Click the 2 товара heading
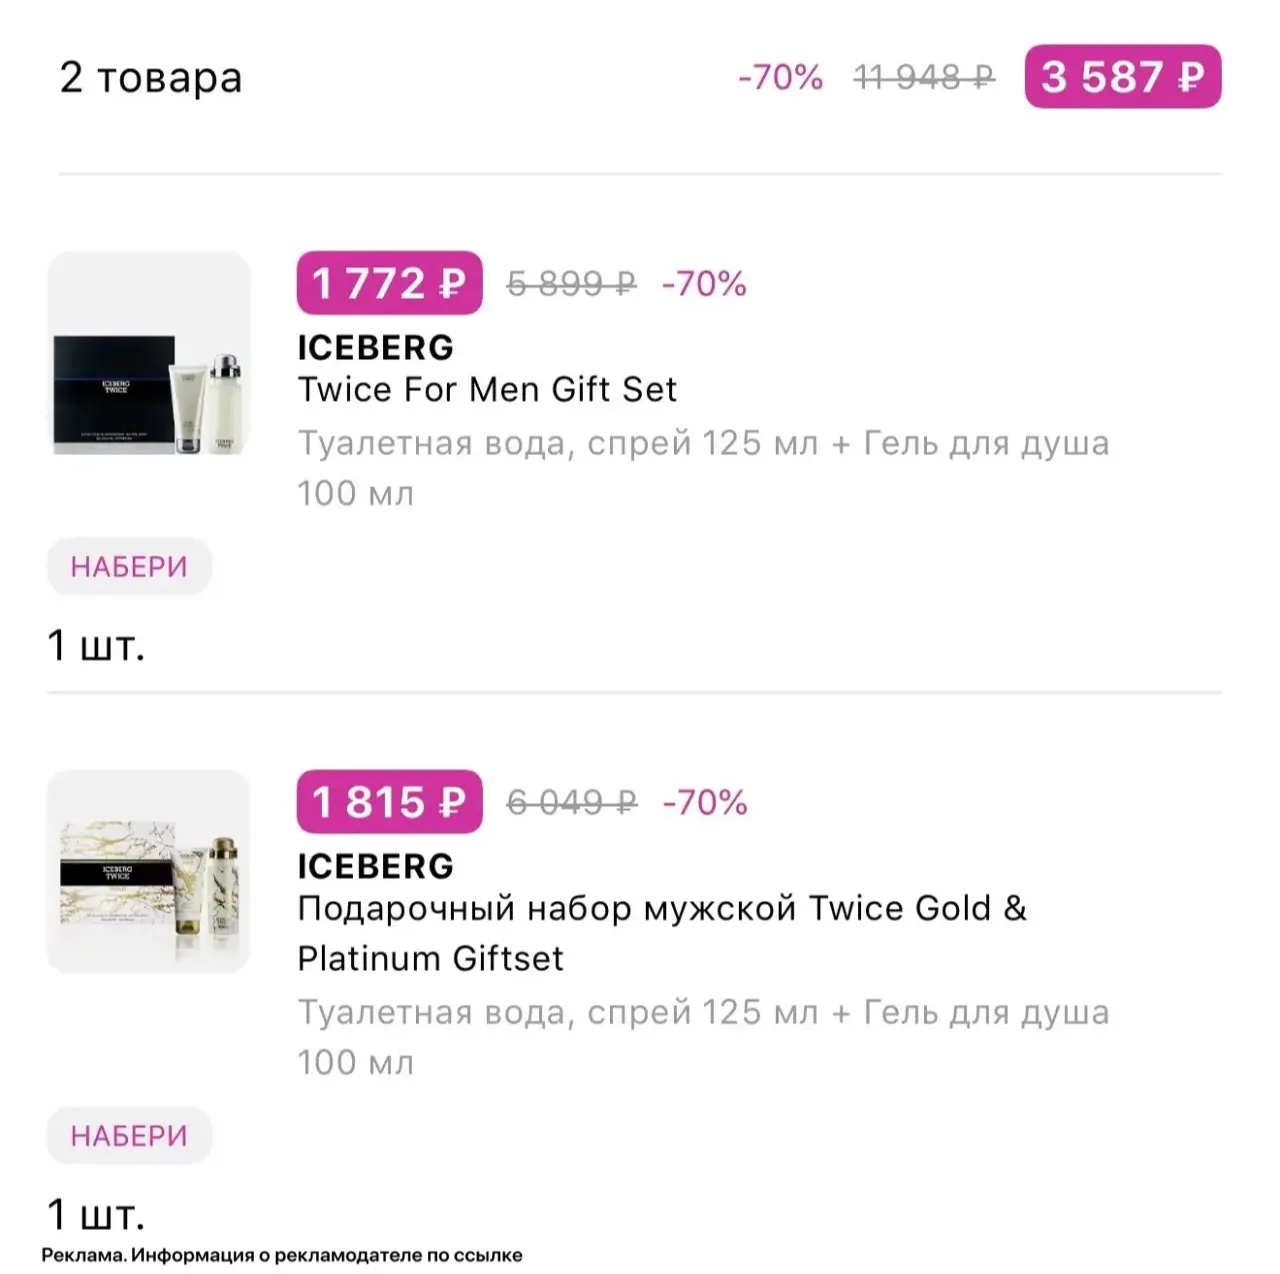 point(151,77)
